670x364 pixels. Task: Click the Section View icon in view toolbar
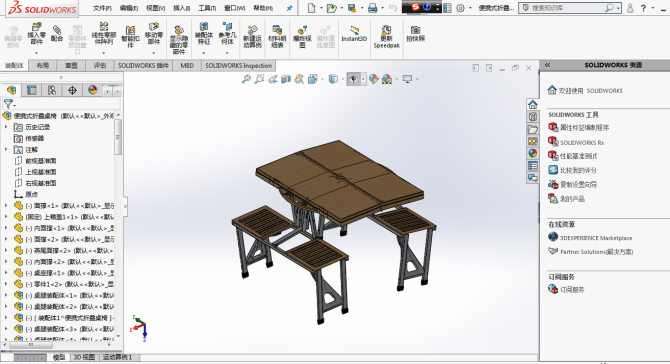pos(286,79)
